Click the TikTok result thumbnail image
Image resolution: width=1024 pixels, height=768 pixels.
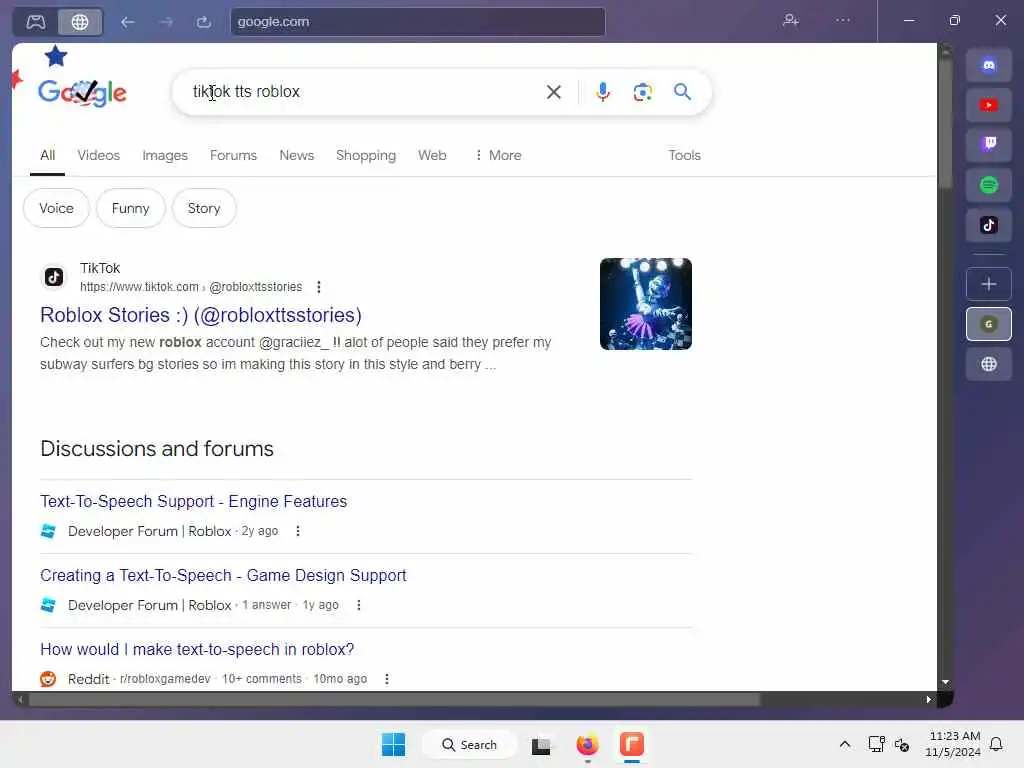[645, 304]
